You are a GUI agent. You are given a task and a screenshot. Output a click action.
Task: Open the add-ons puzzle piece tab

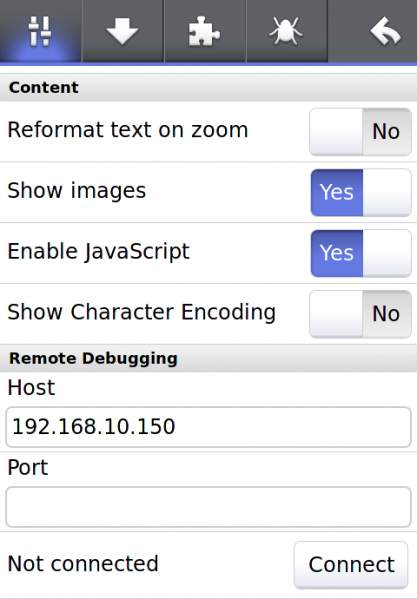205,31
